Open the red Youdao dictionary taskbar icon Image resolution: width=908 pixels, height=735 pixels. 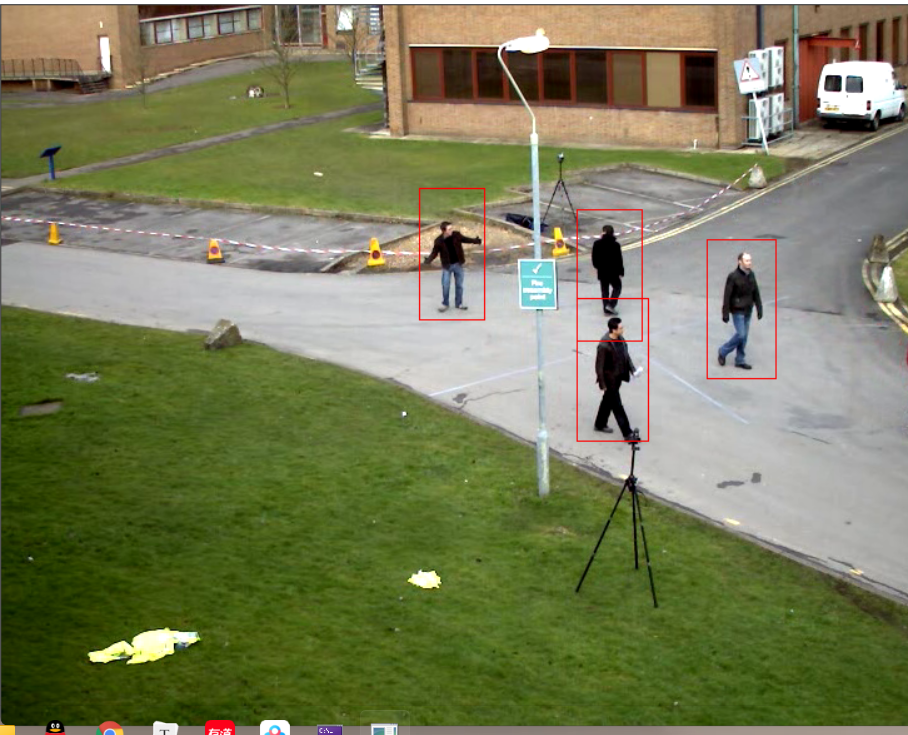point(219,728)
